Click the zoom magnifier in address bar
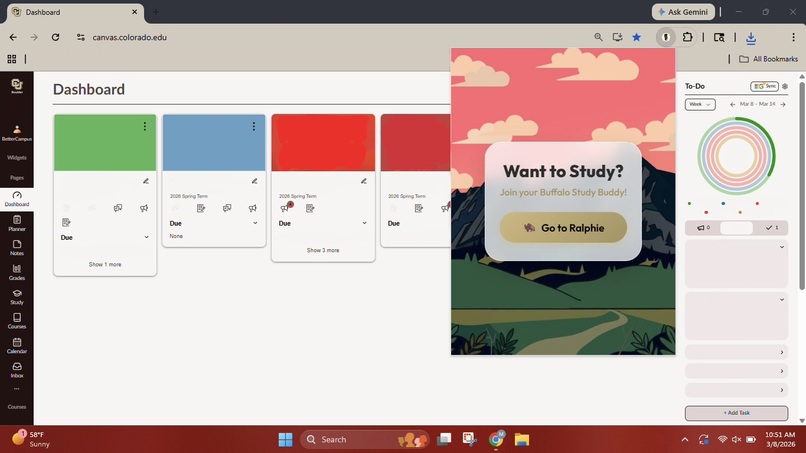 click(x=598, y=37)
